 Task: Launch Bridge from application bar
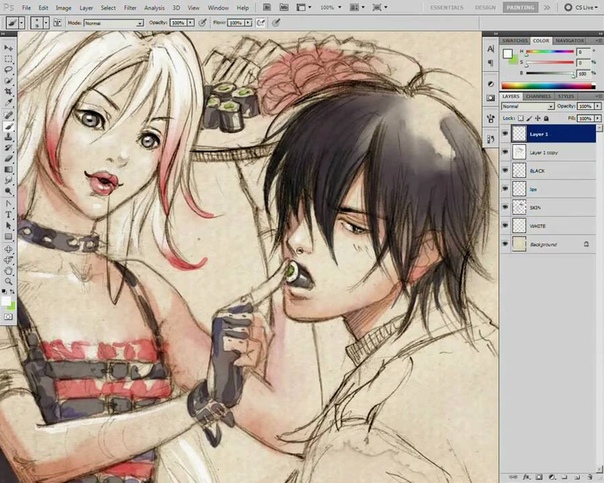pos(267,7)
